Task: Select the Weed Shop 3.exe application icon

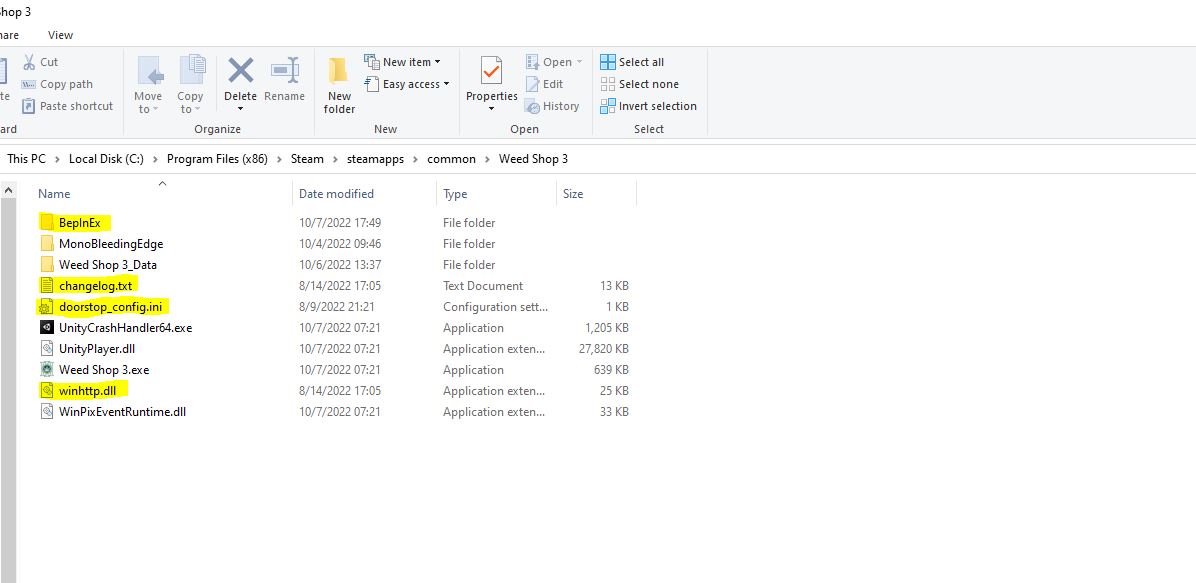Action: 47,369
